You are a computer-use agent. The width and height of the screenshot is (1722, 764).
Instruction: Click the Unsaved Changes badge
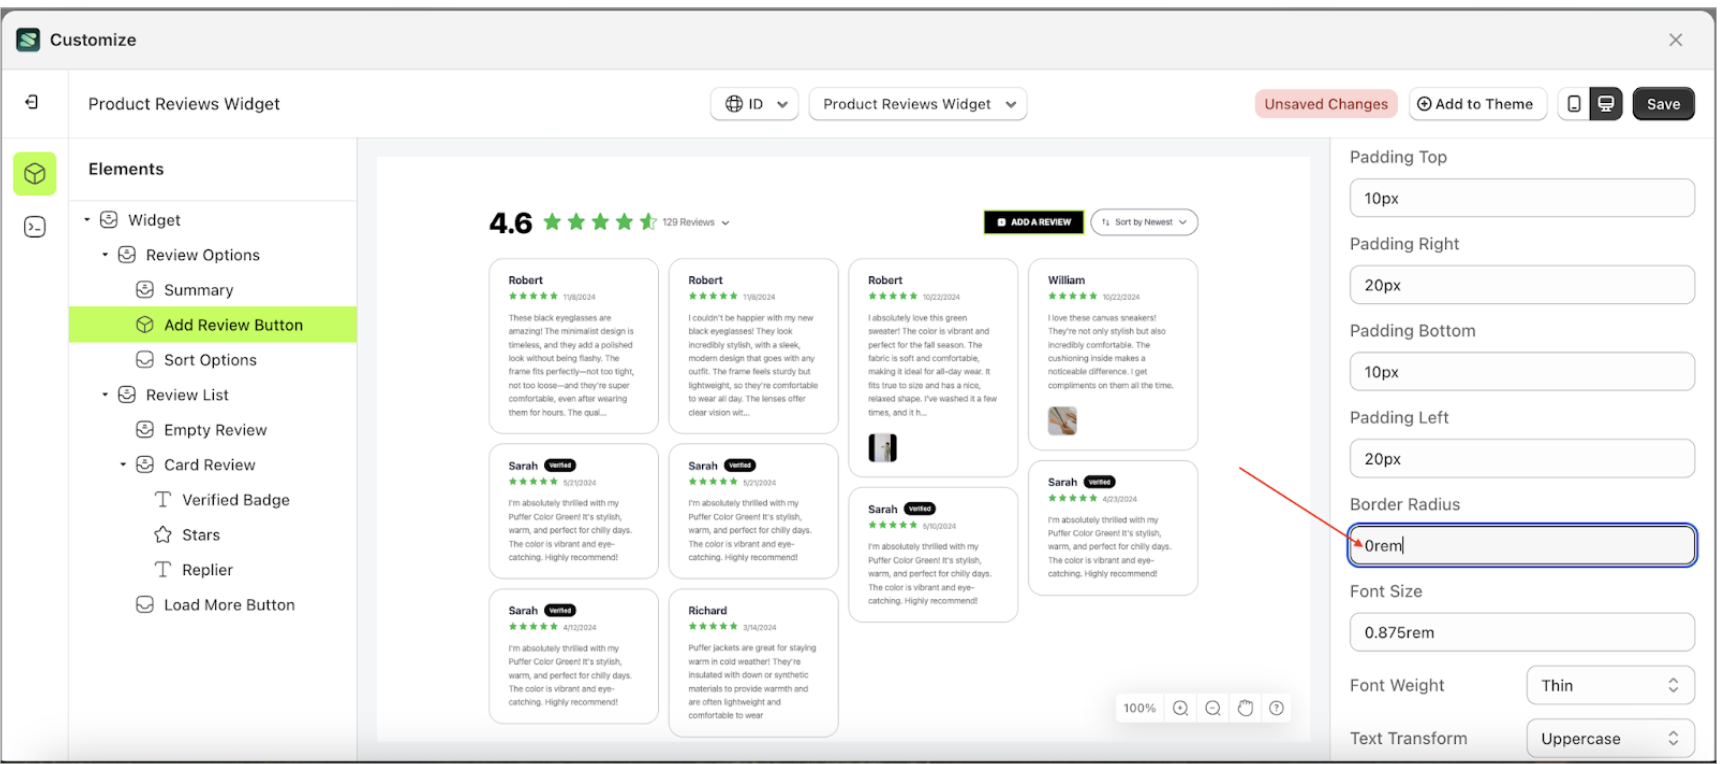tap(1326, 104)
